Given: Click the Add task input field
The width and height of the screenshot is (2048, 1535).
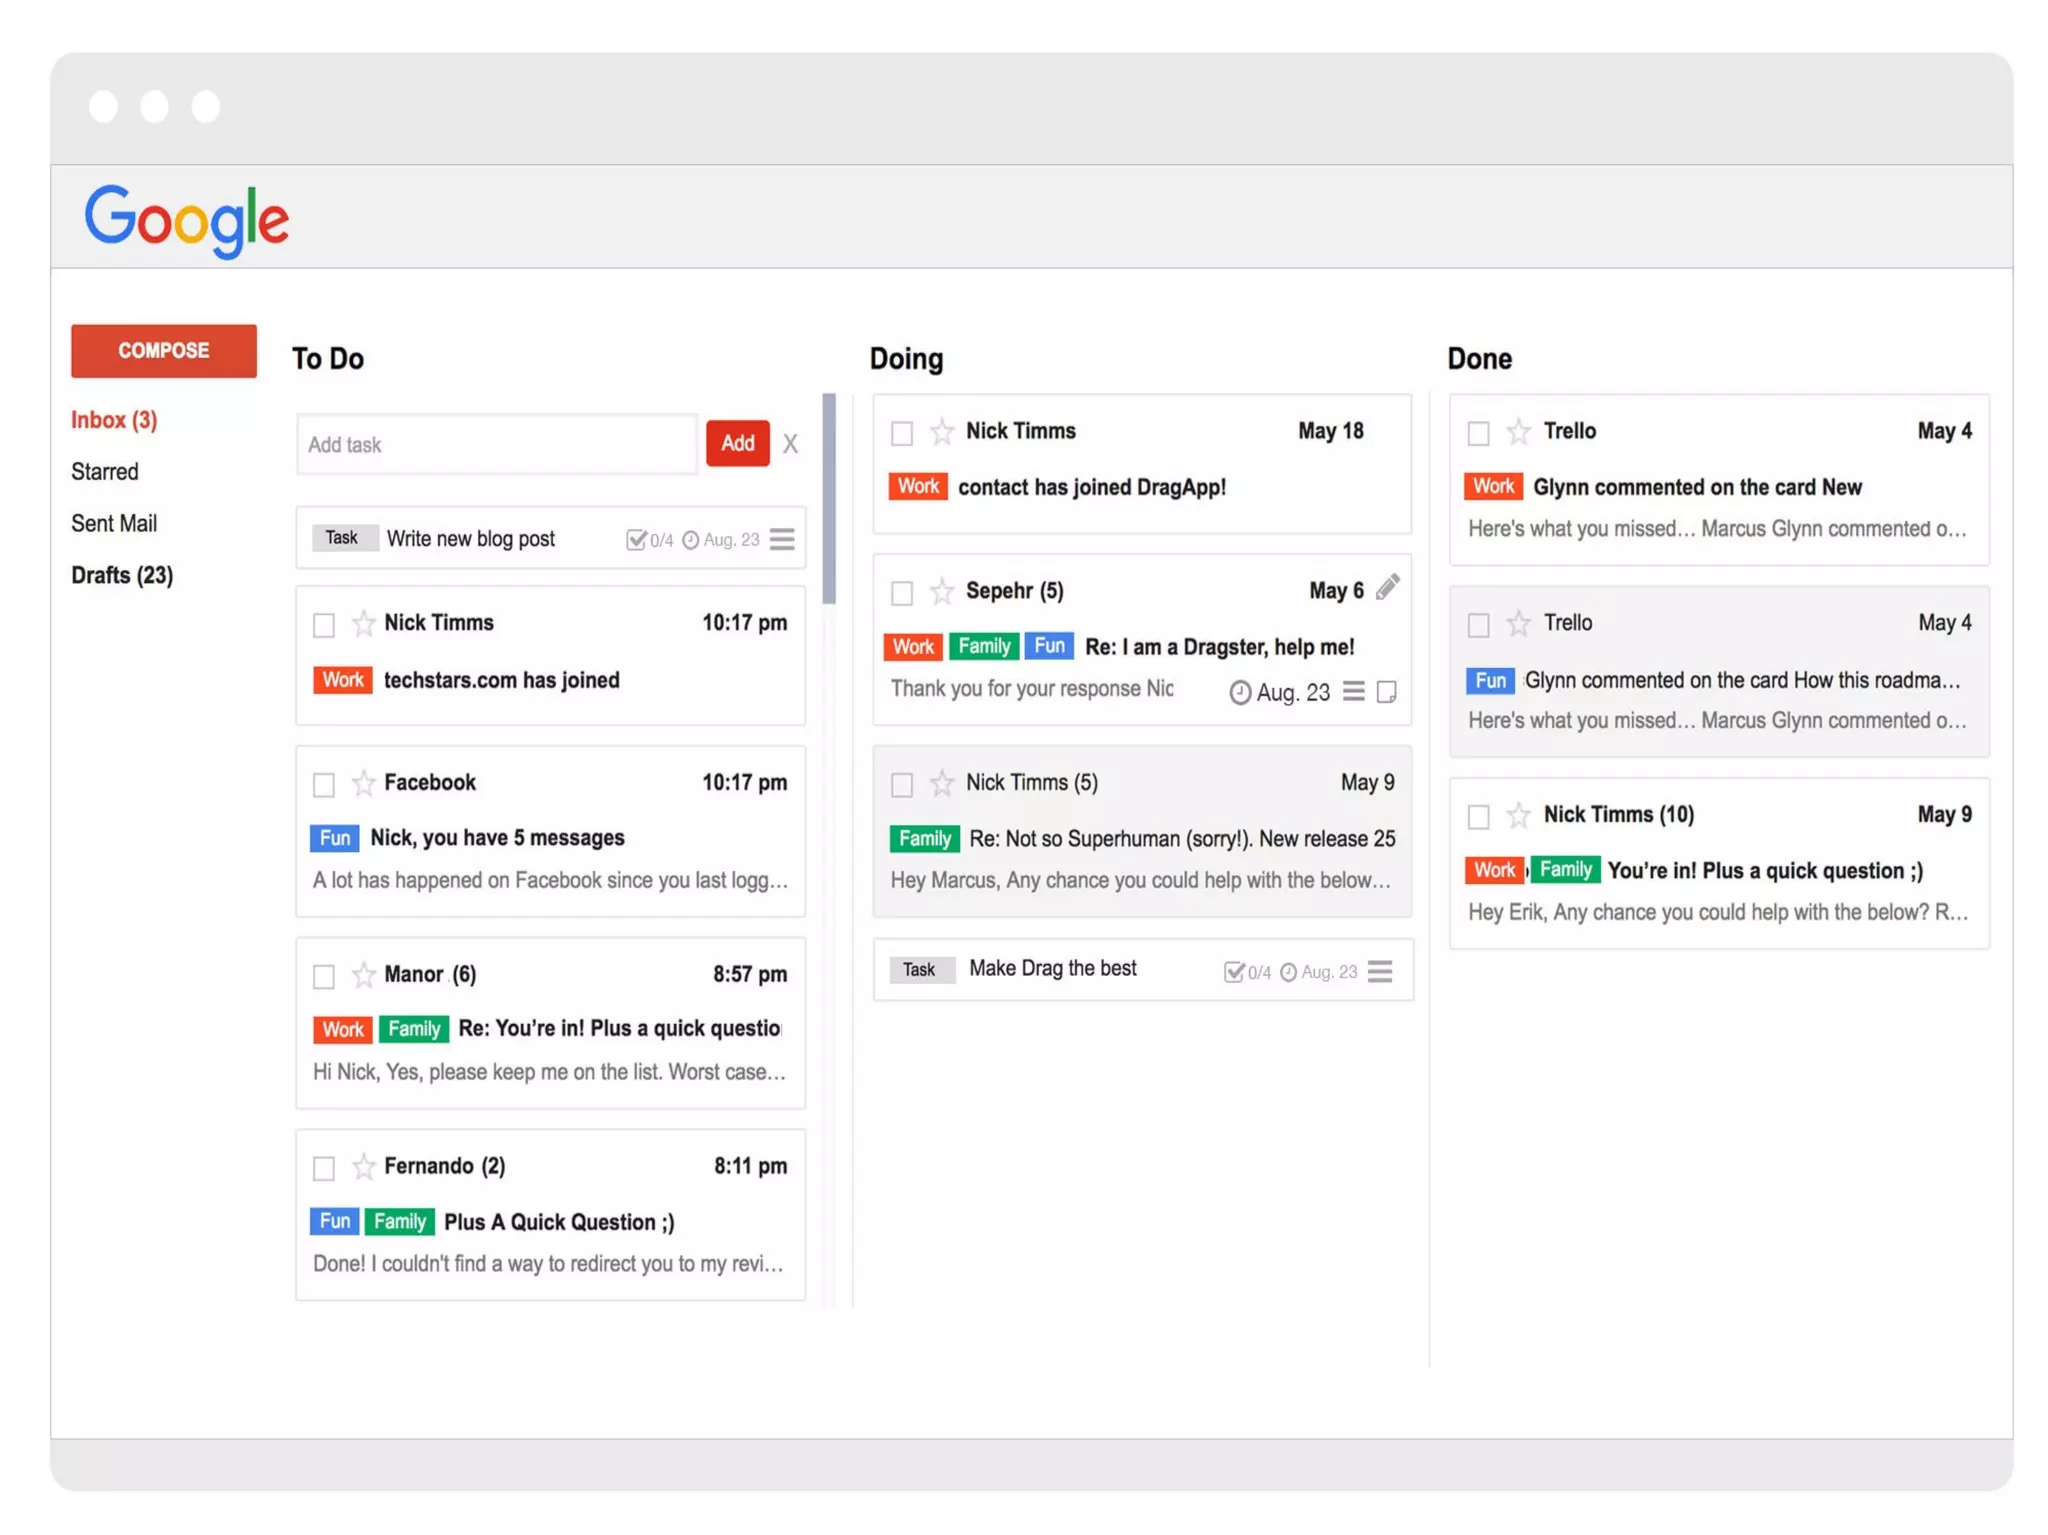Looking at the screenshot, I should [x=497, y=445].
